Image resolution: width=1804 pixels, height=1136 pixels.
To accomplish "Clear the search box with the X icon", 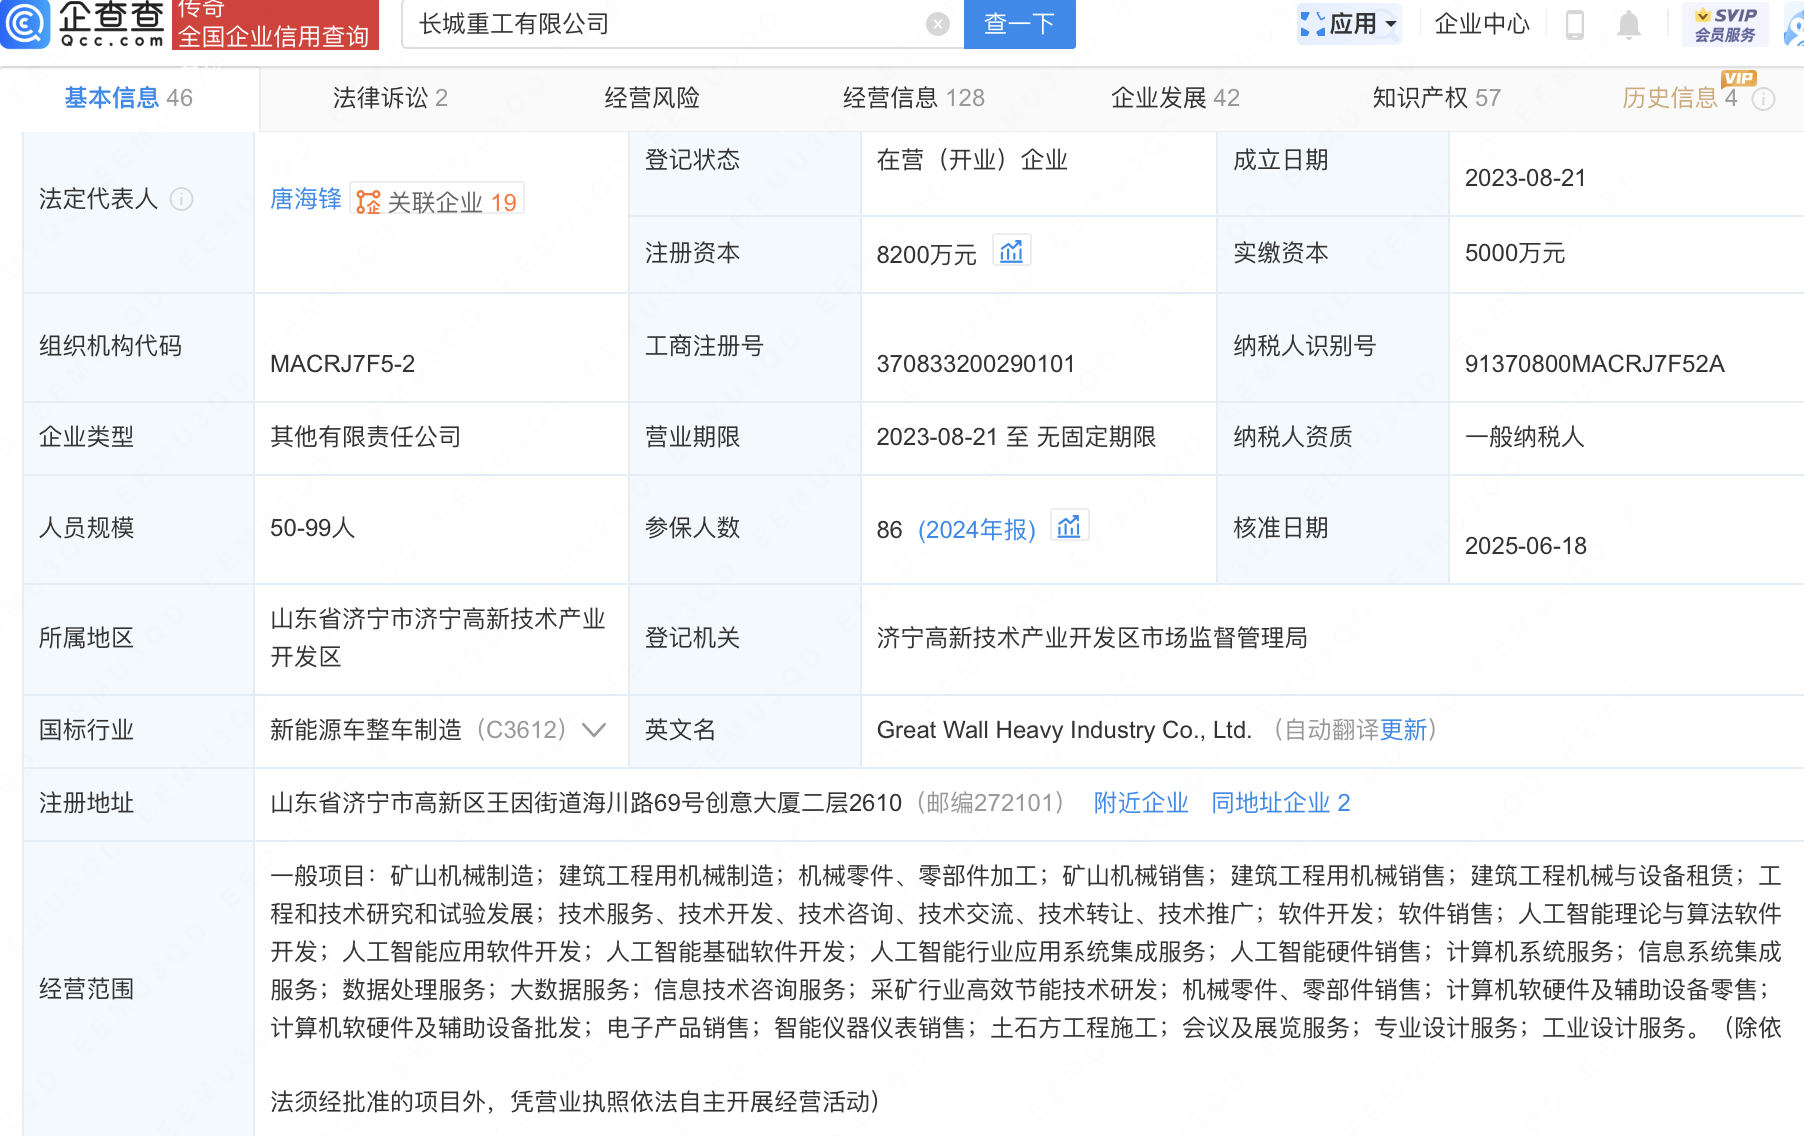I will (938, 24).
